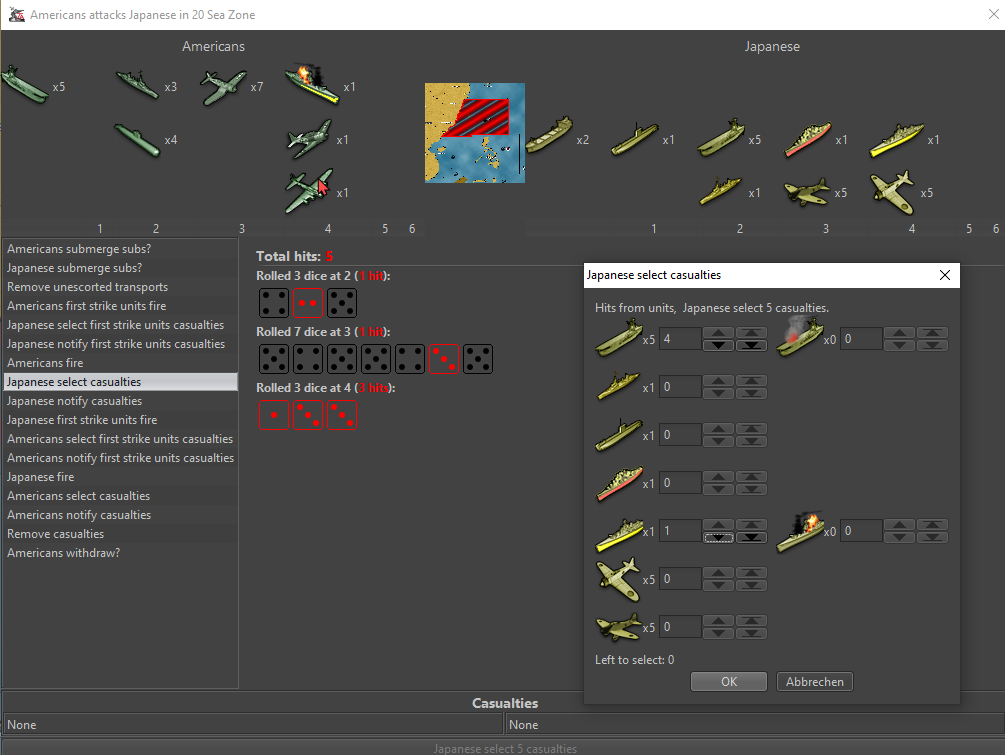1005x755 pixels.
Task: Decrease carrier x5 casualties by one
Action: coord(718,346)
